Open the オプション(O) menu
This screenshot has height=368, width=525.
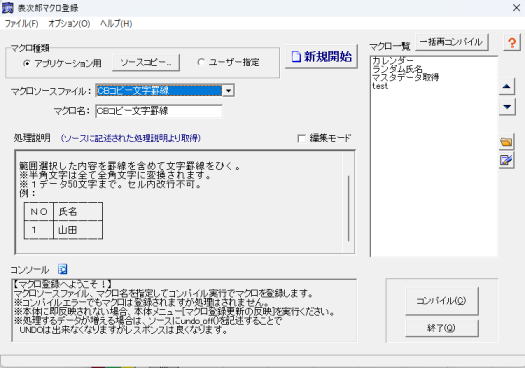tap(69, 23)
